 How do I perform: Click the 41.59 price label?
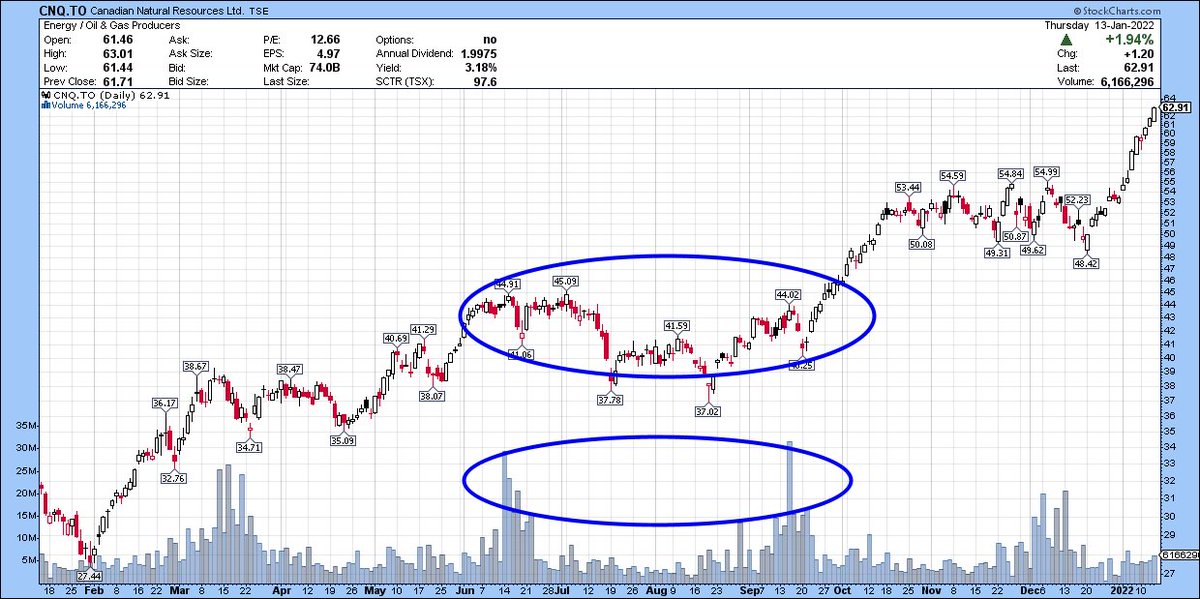pos(677,326)
